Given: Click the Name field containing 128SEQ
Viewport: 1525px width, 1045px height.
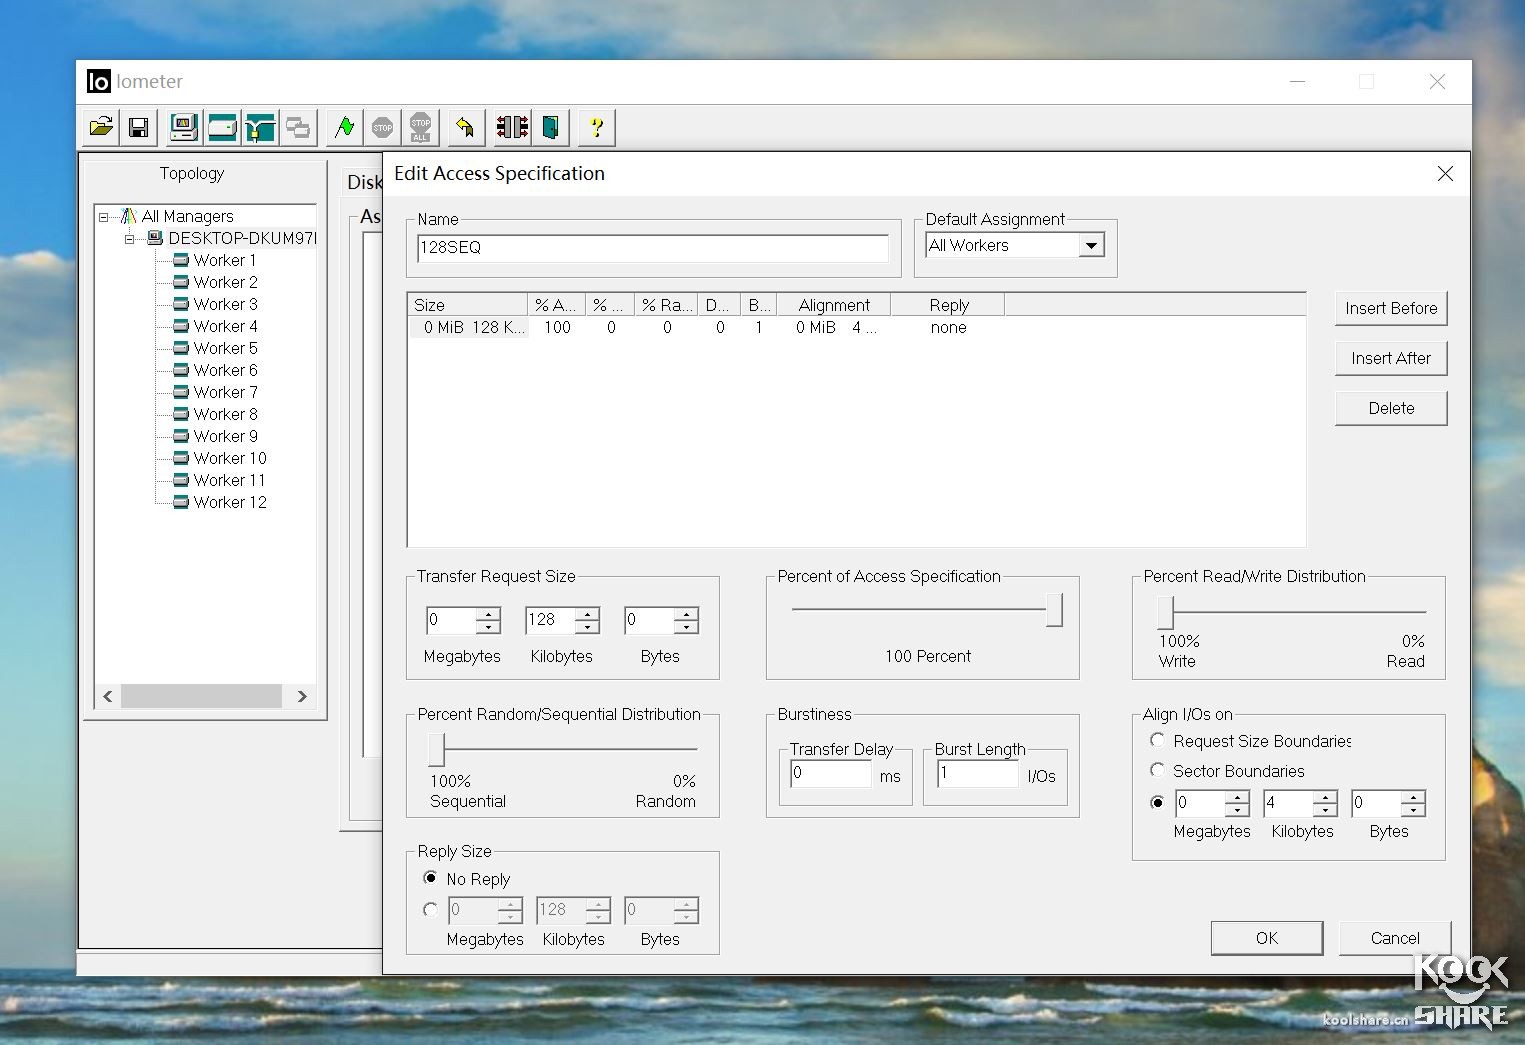Looking at the screenshot, I should point(652,248).
